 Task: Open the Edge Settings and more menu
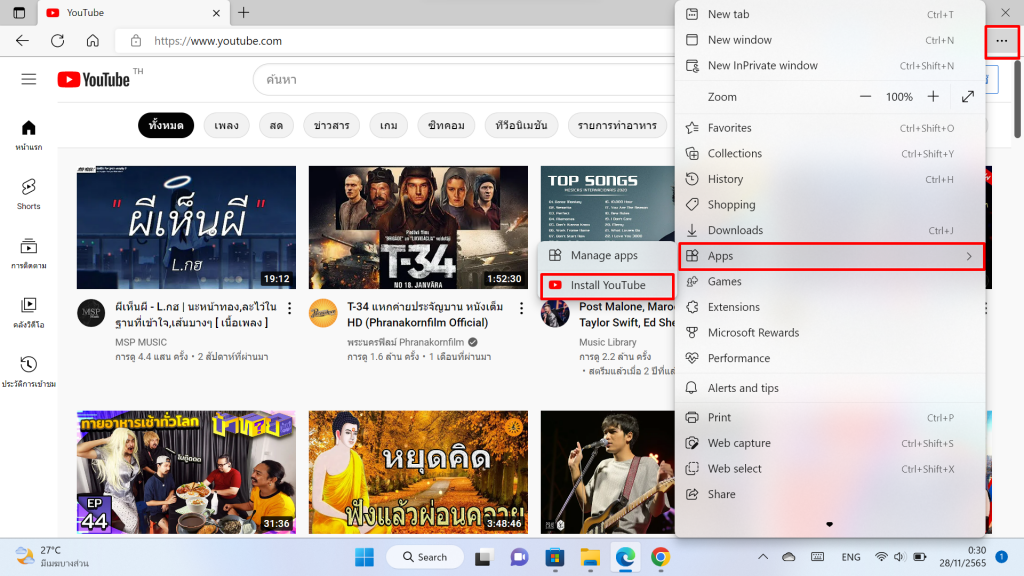click(1001, 41)
